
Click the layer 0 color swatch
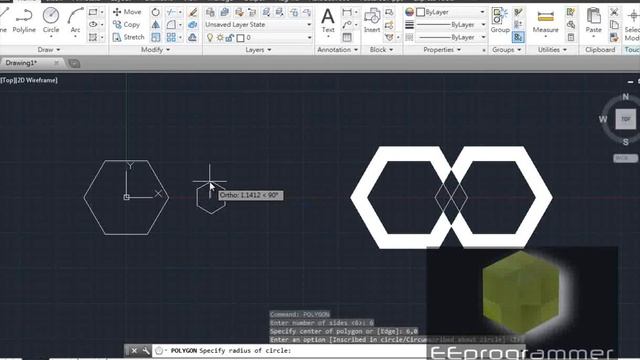coord(240,38)
